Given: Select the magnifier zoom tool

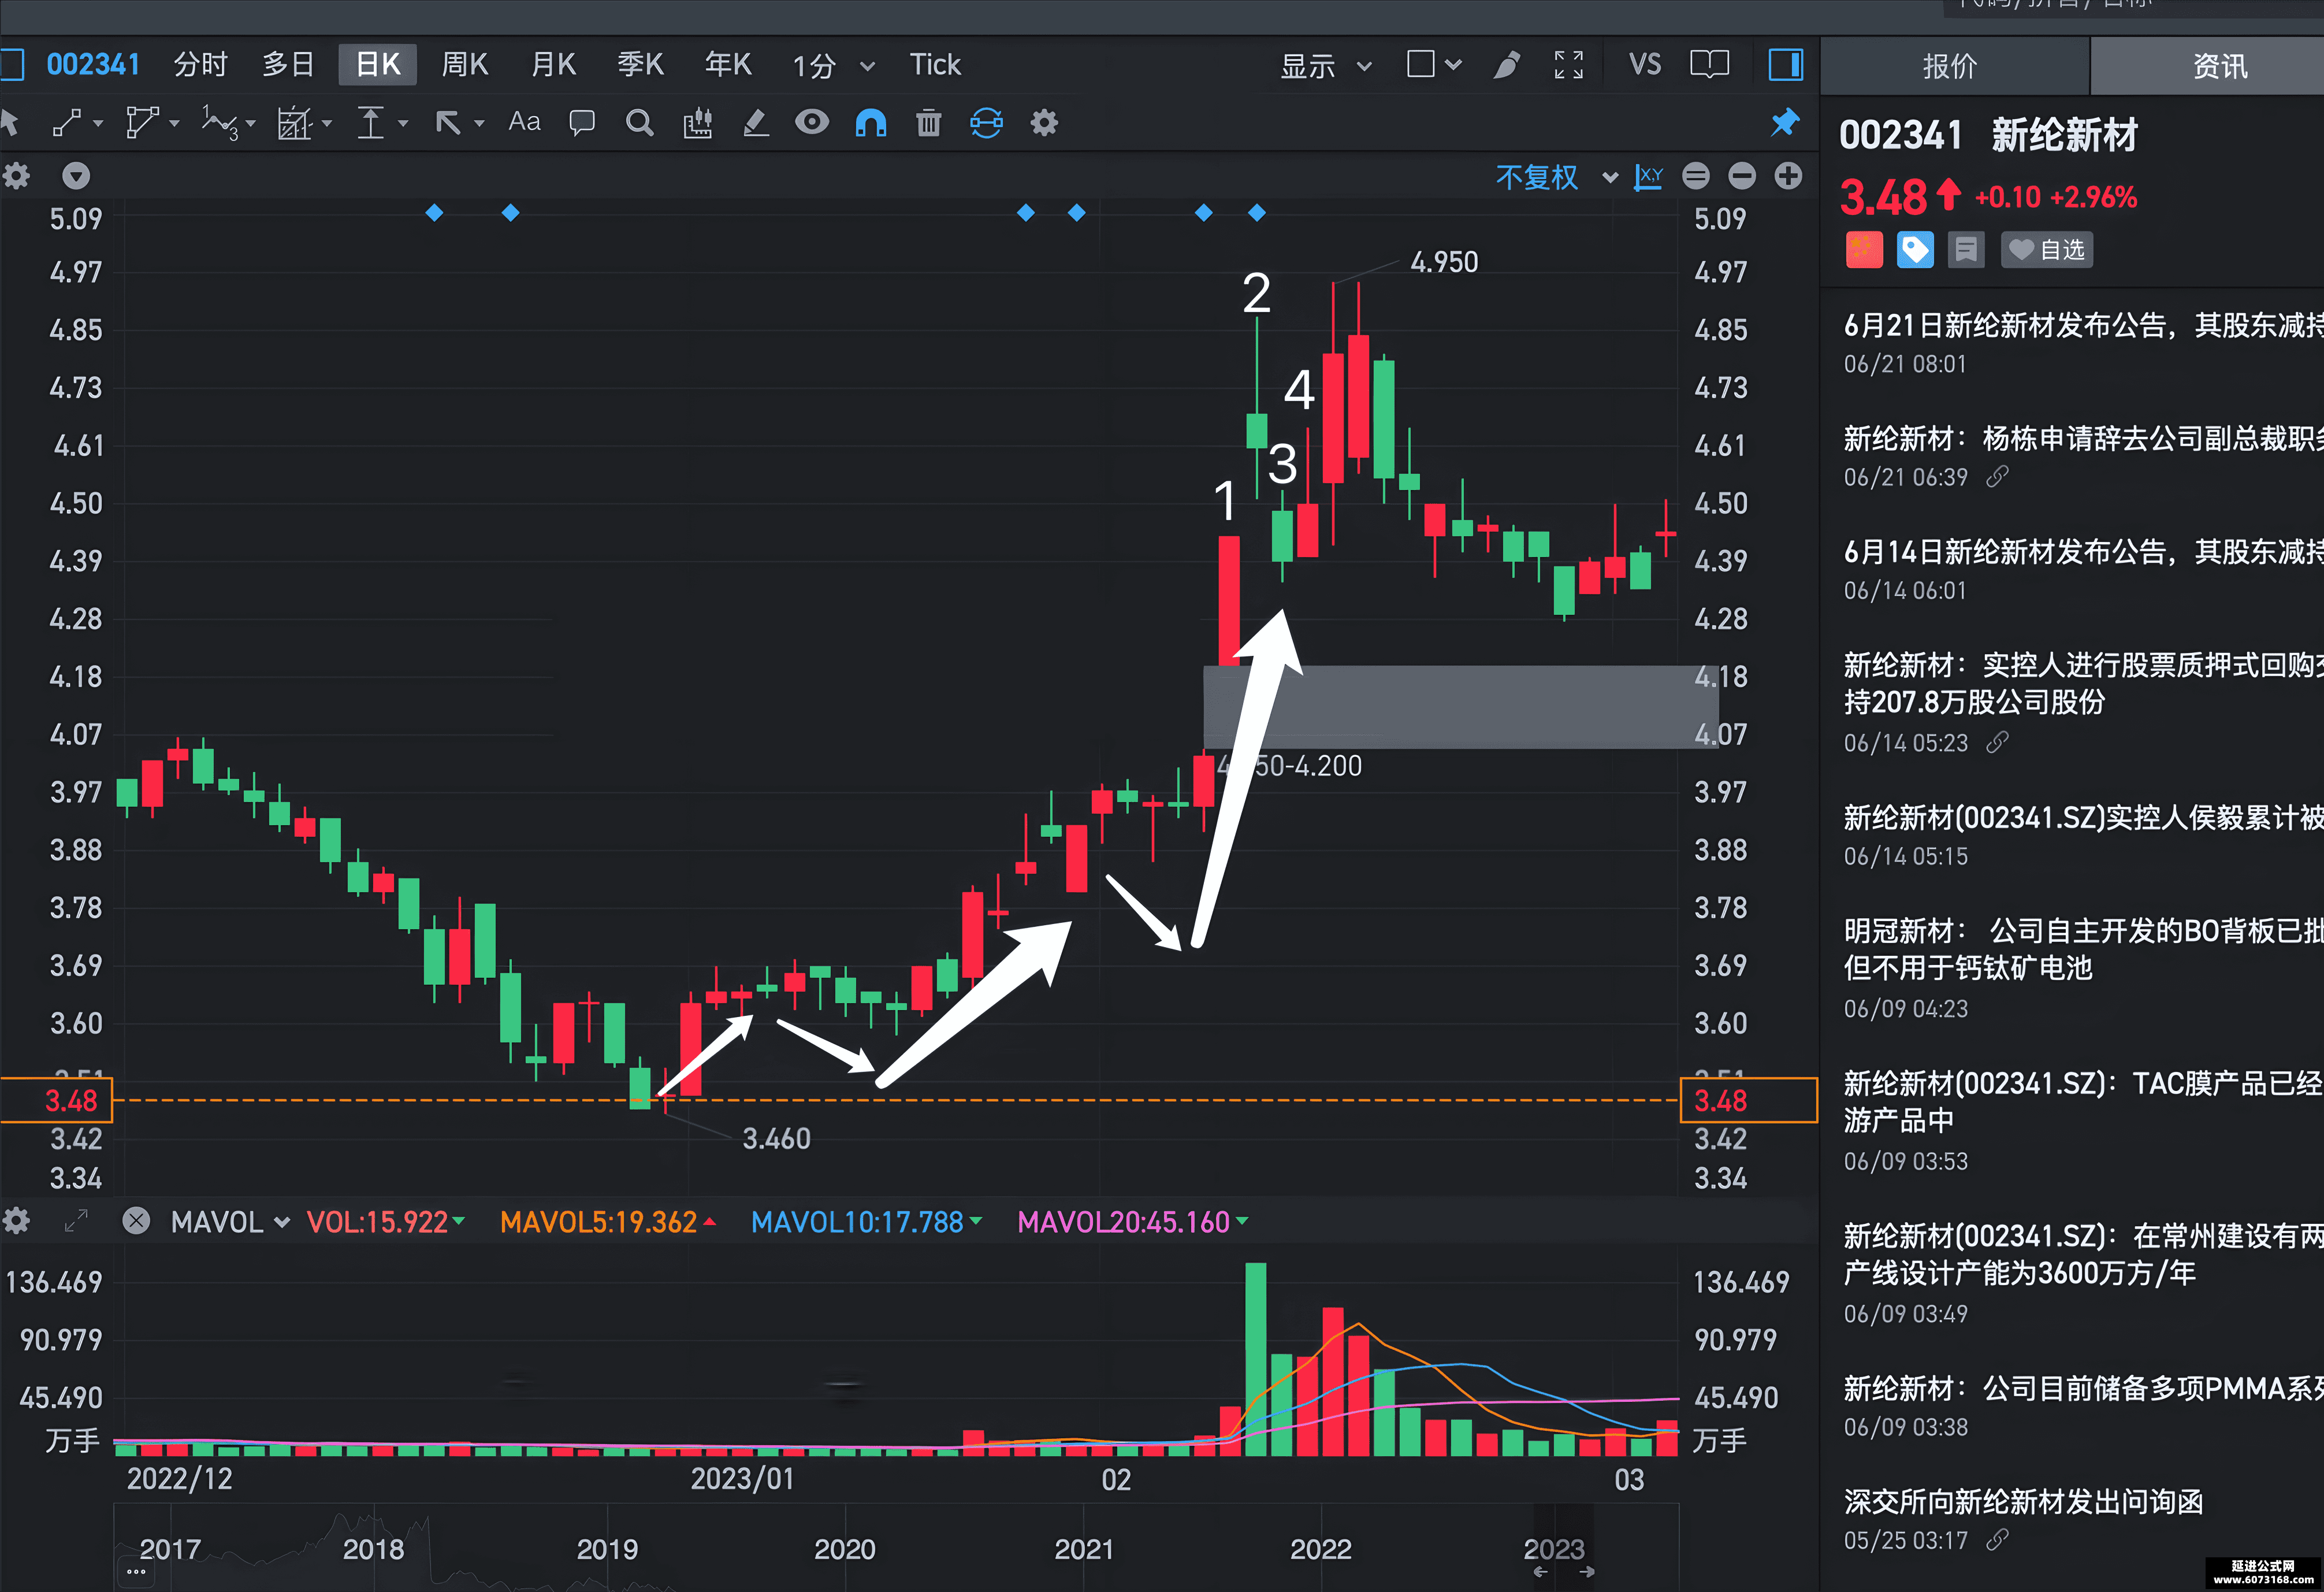Looking at the screenshot, I should click(639, 123).
